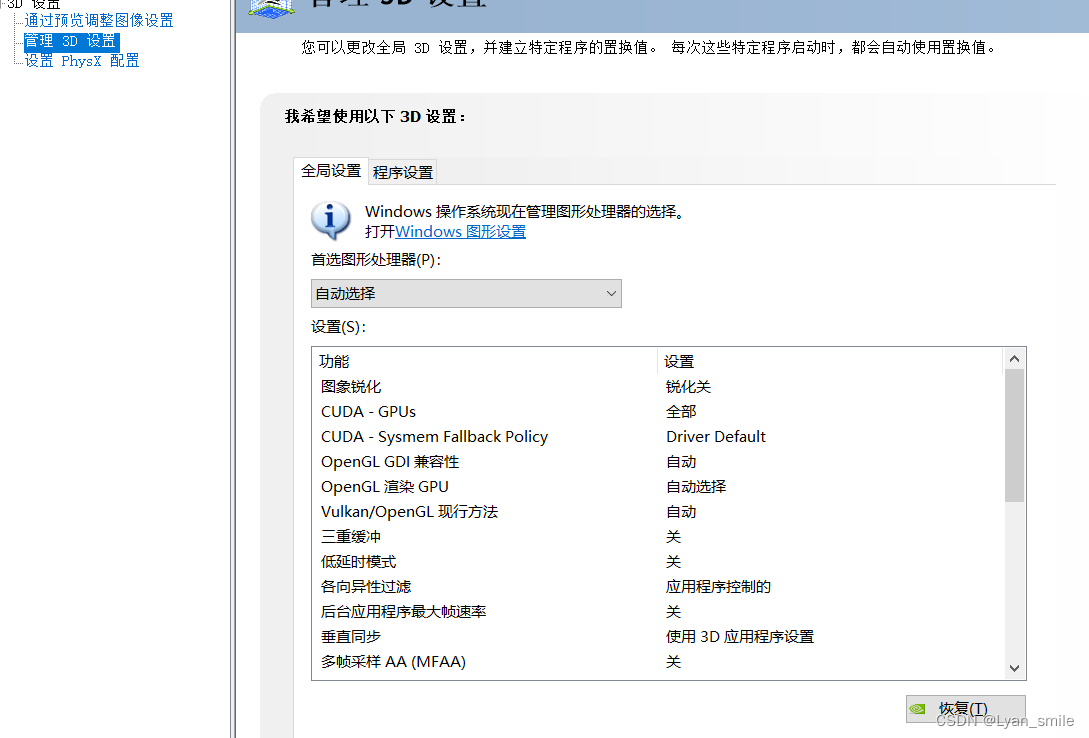Select the 垂直同步 row

(x=658, y=637)
